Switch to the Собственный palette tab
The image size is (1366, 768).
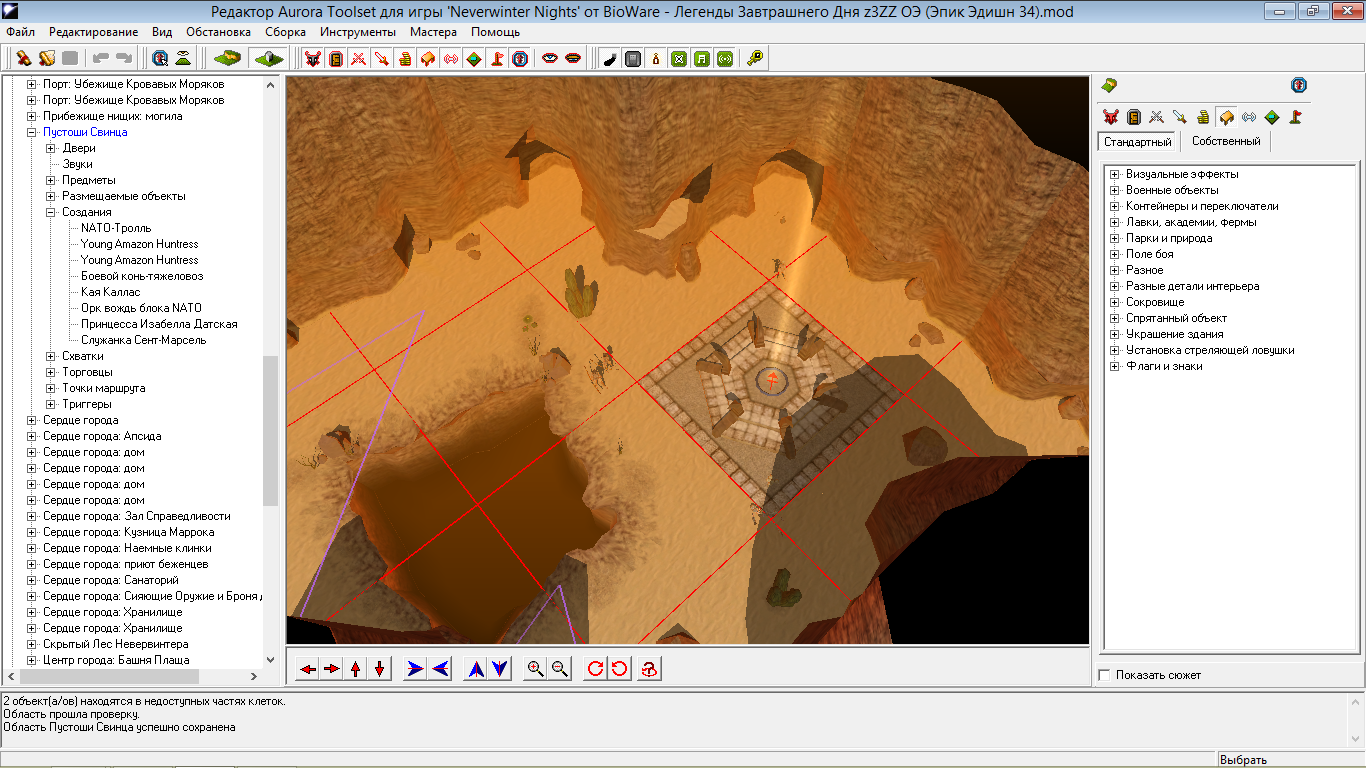coord(1226,141)
